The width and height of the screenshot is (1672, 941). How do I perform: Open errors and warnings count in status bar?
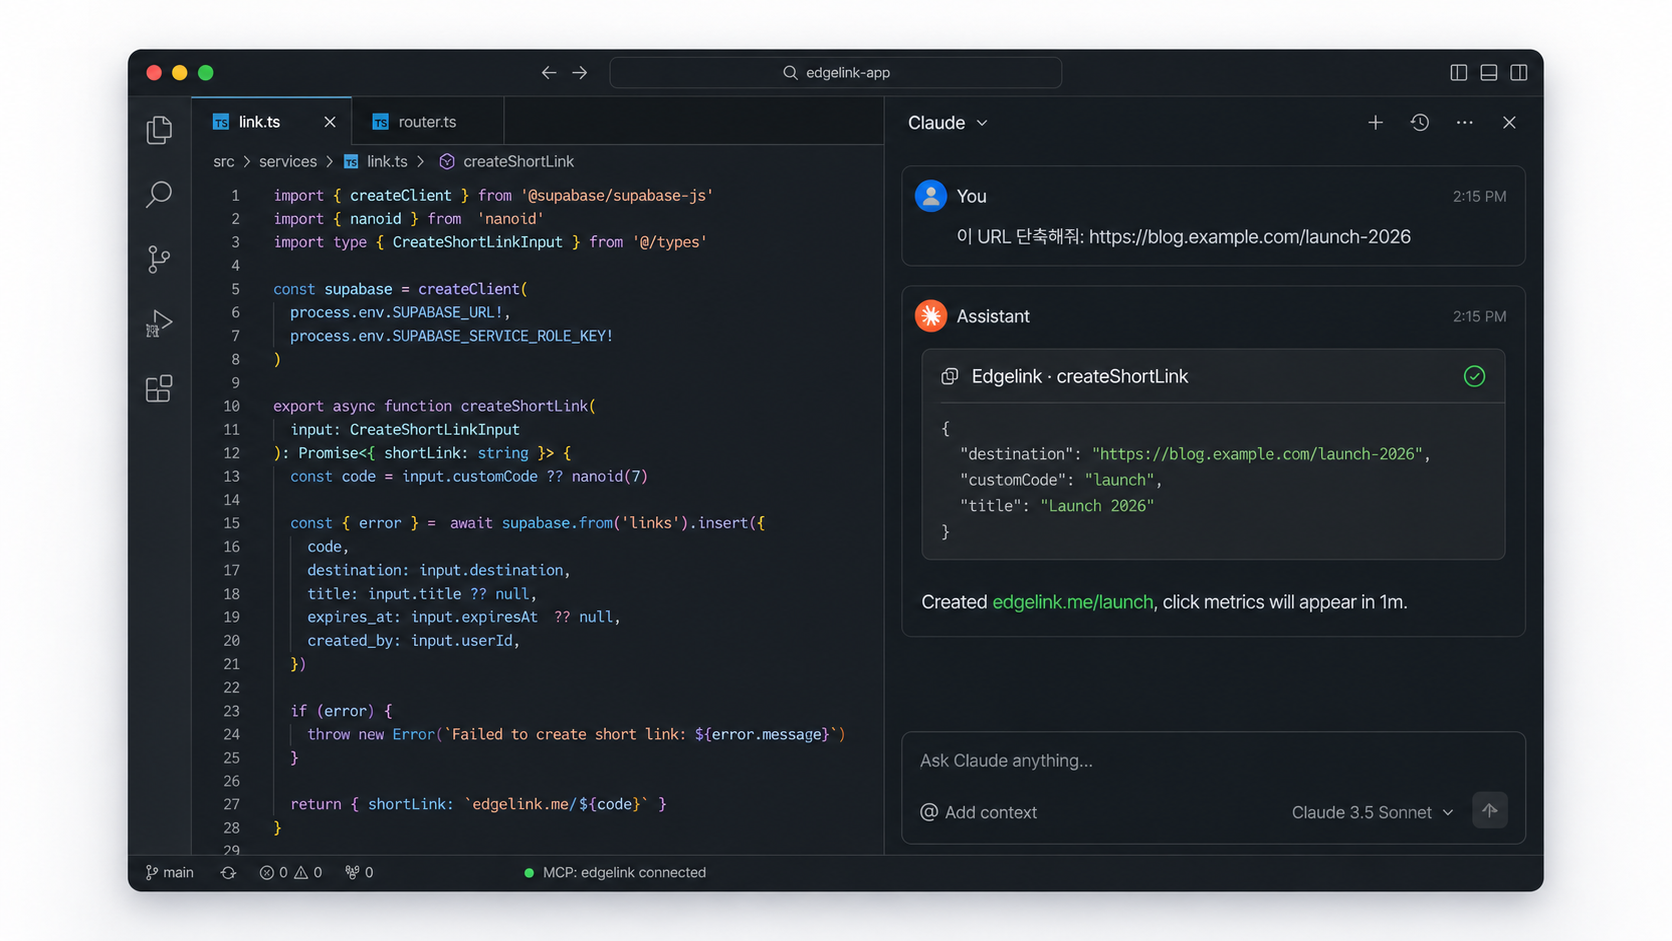point(291,872)
